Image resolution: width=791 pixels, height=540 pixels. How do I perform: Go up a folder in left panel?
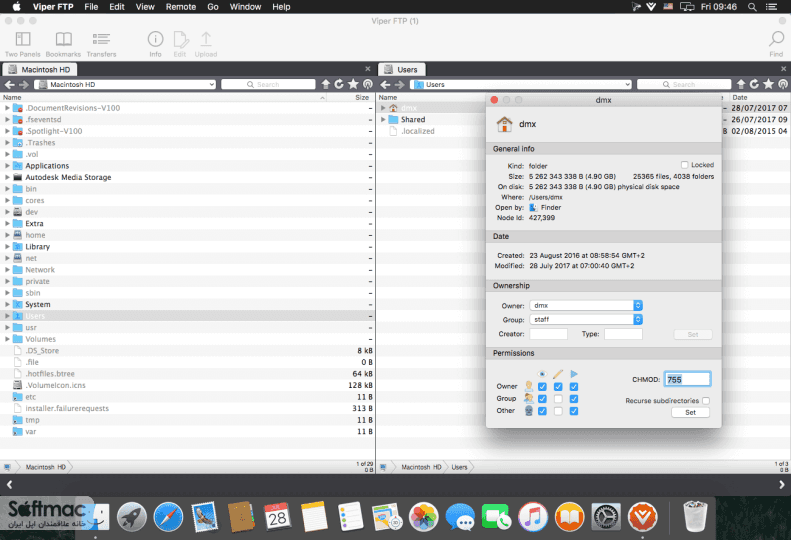click(x=326, y=84)
